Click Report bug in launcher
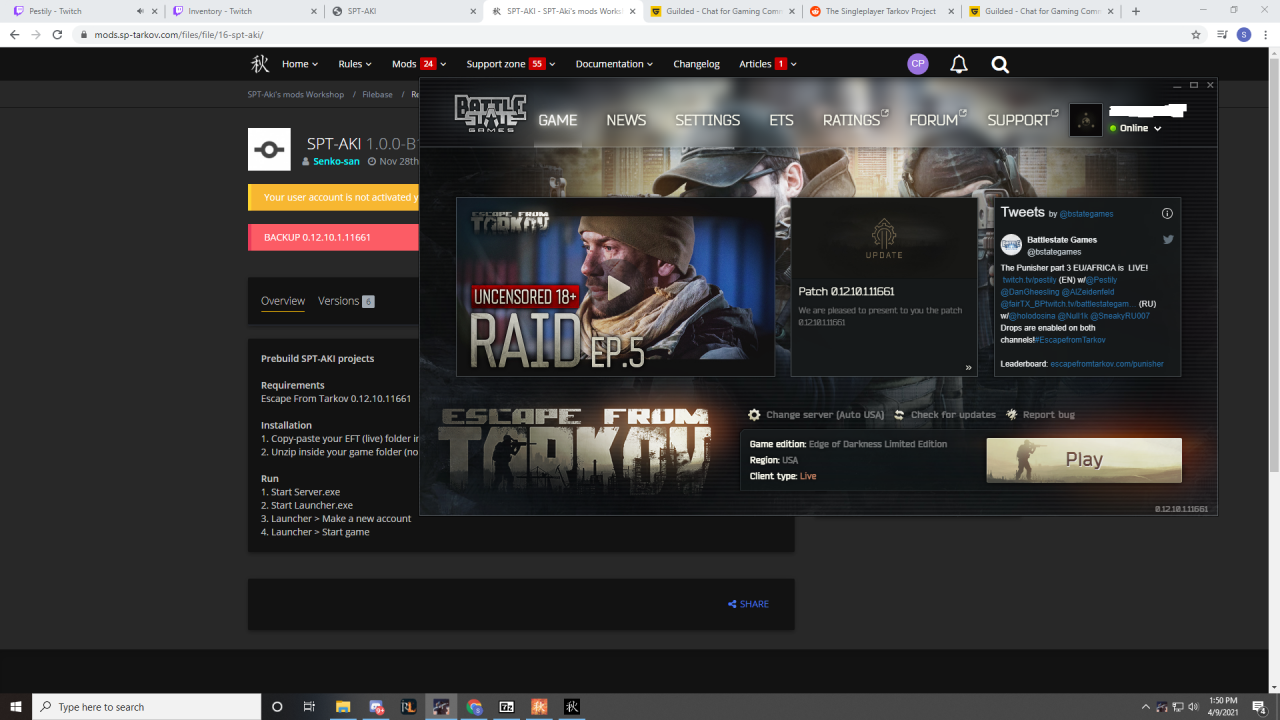 click(1049, 415)
